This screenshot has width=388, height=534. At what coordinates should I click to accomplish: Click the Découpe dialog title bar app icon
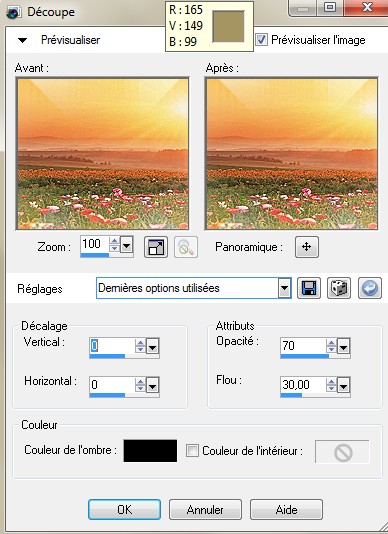[x=13, y=13]
